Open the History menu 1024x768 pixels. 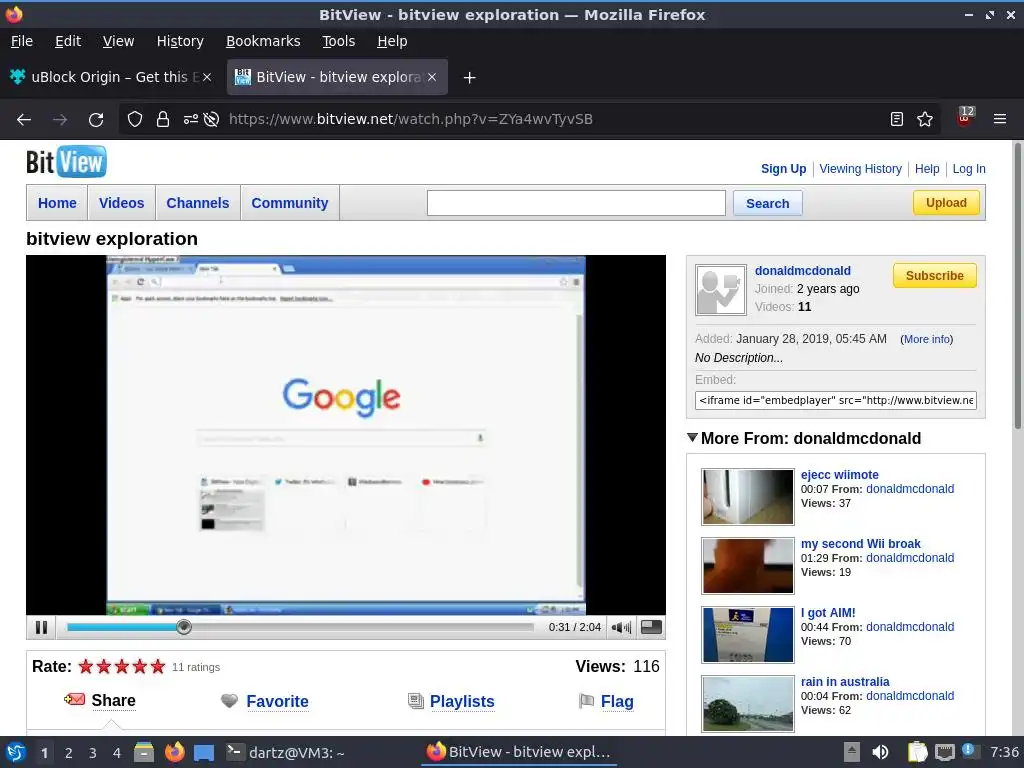180,41
